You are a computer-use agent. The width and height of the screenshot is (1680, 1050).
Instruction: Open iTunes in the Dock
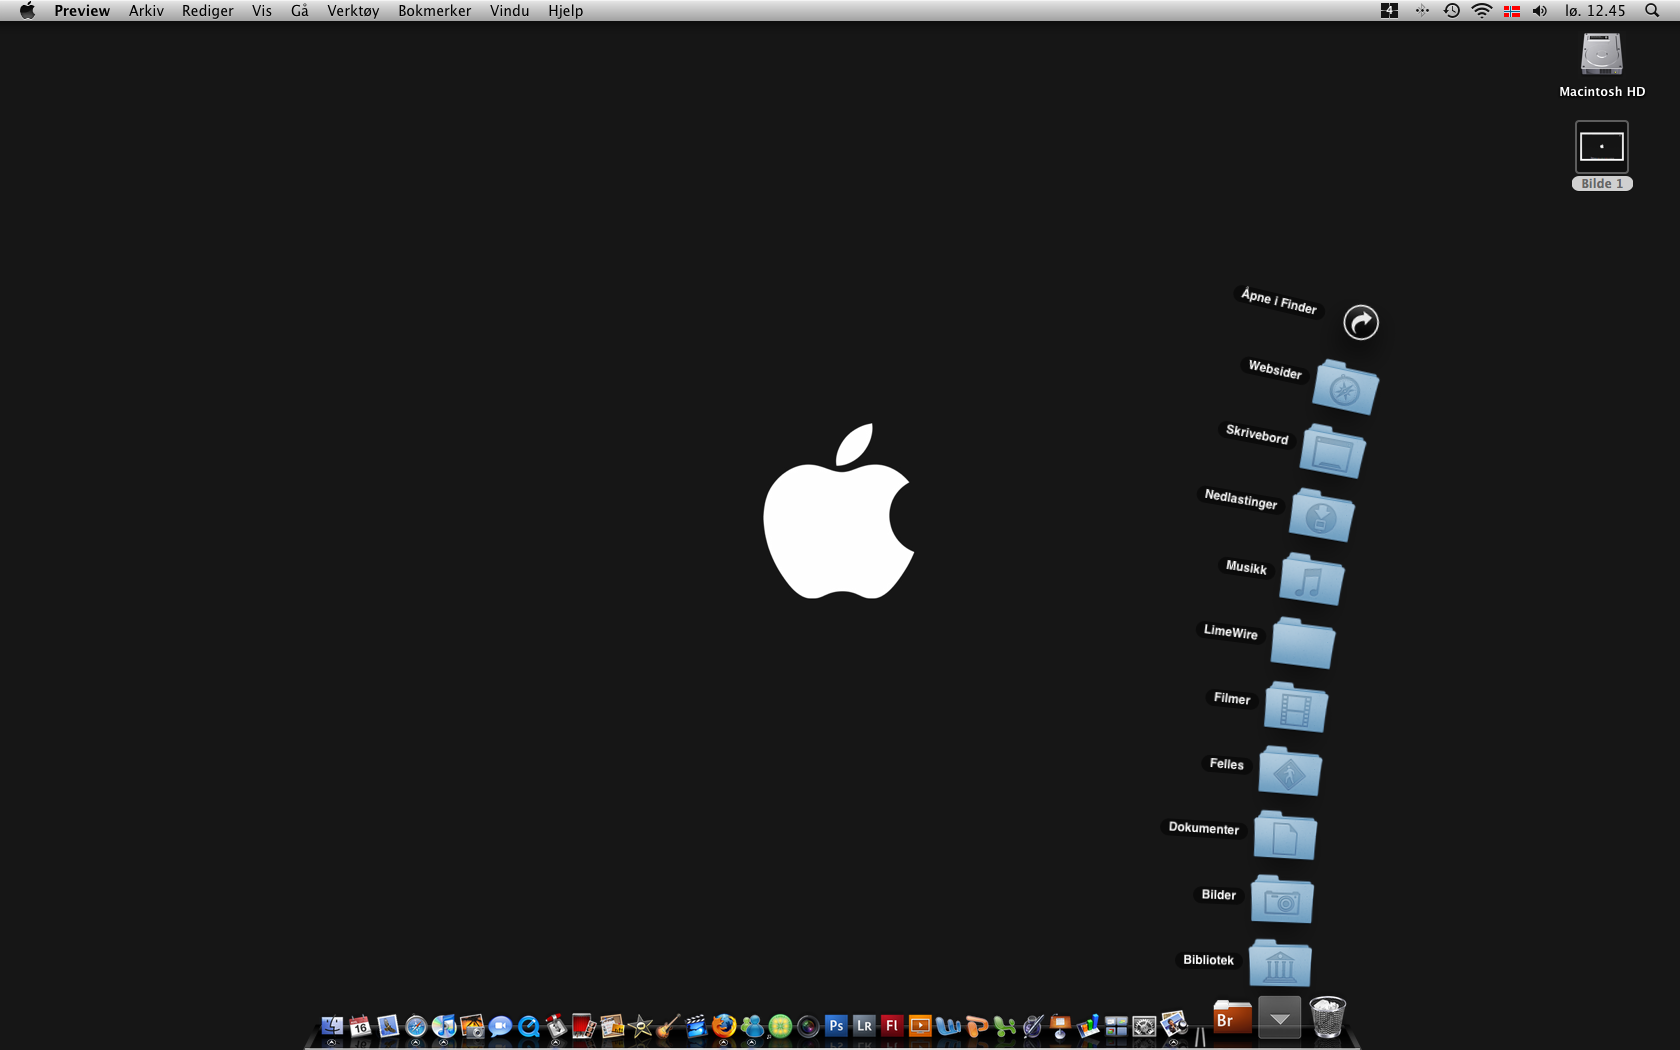pos(444,1026)
